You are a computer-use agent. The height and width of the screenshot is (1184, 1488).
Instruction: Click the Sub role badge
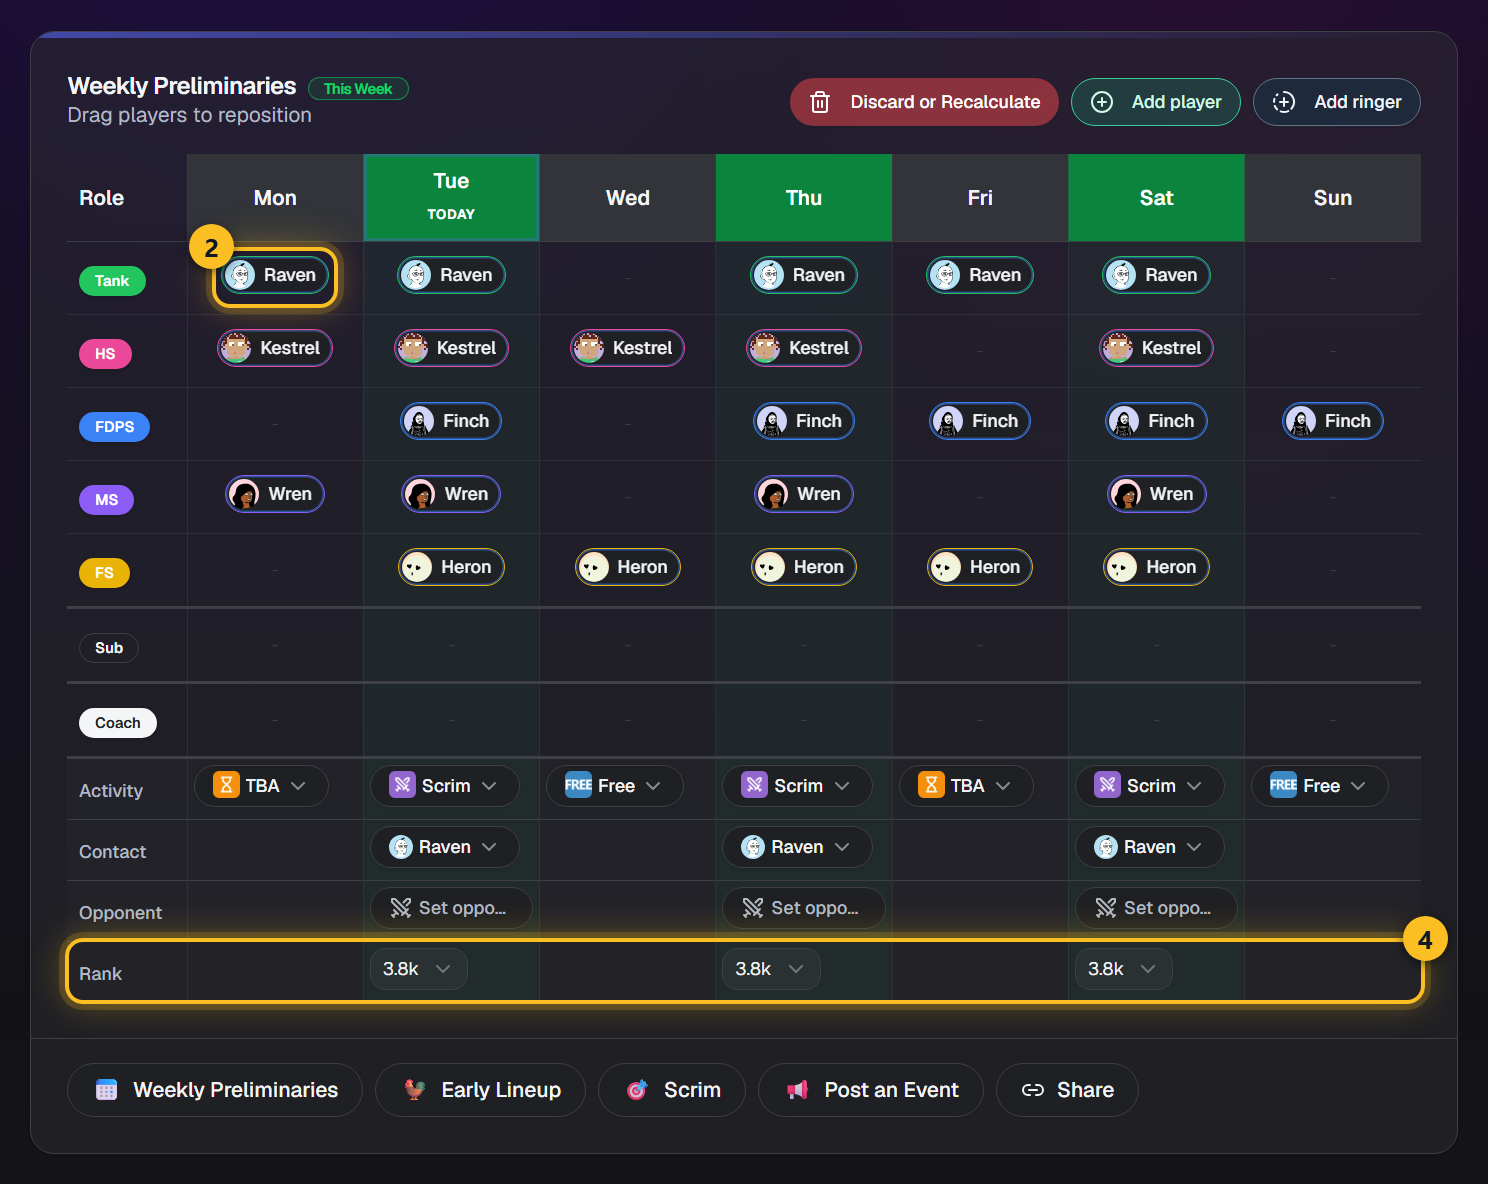tap(109, 648)
